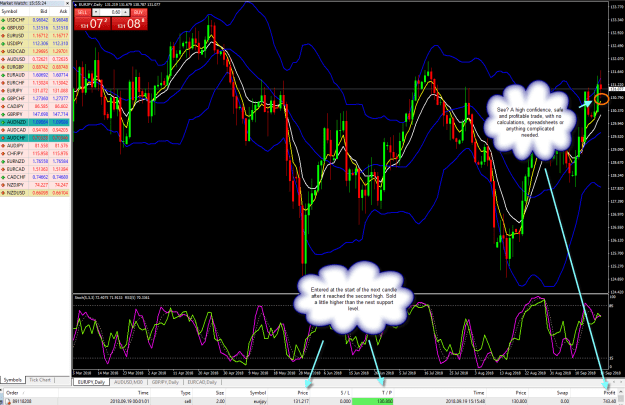
Task: Sort by the Swap column header
Action: point(562,393)
